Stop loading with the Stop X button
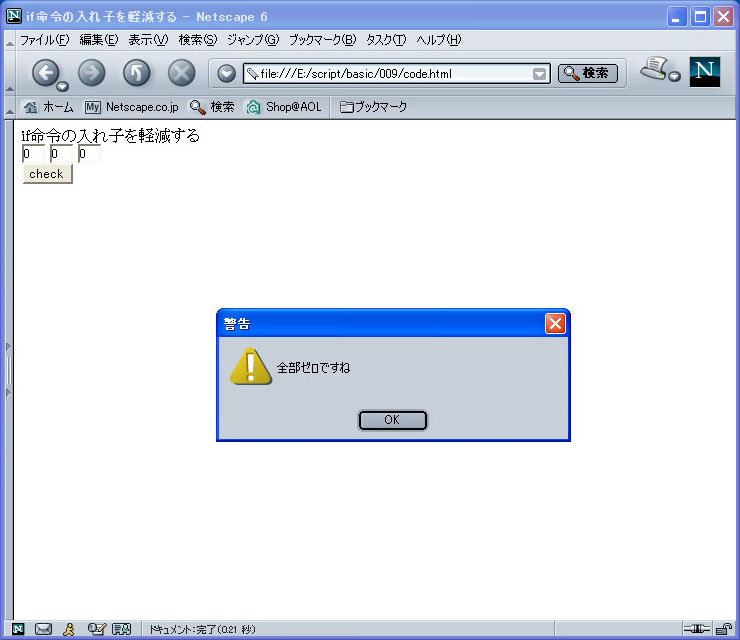 182,73
